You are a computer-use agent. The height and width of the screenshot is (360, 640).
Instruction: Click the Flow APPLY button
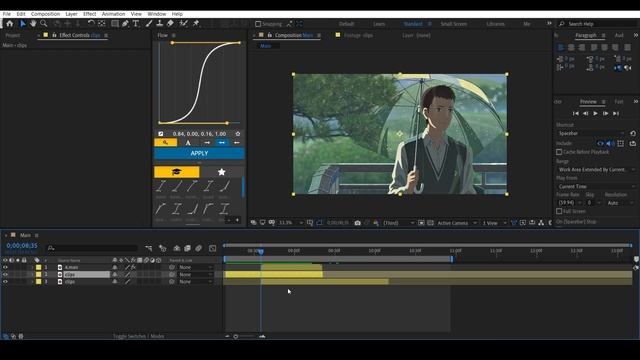(199, 153)
